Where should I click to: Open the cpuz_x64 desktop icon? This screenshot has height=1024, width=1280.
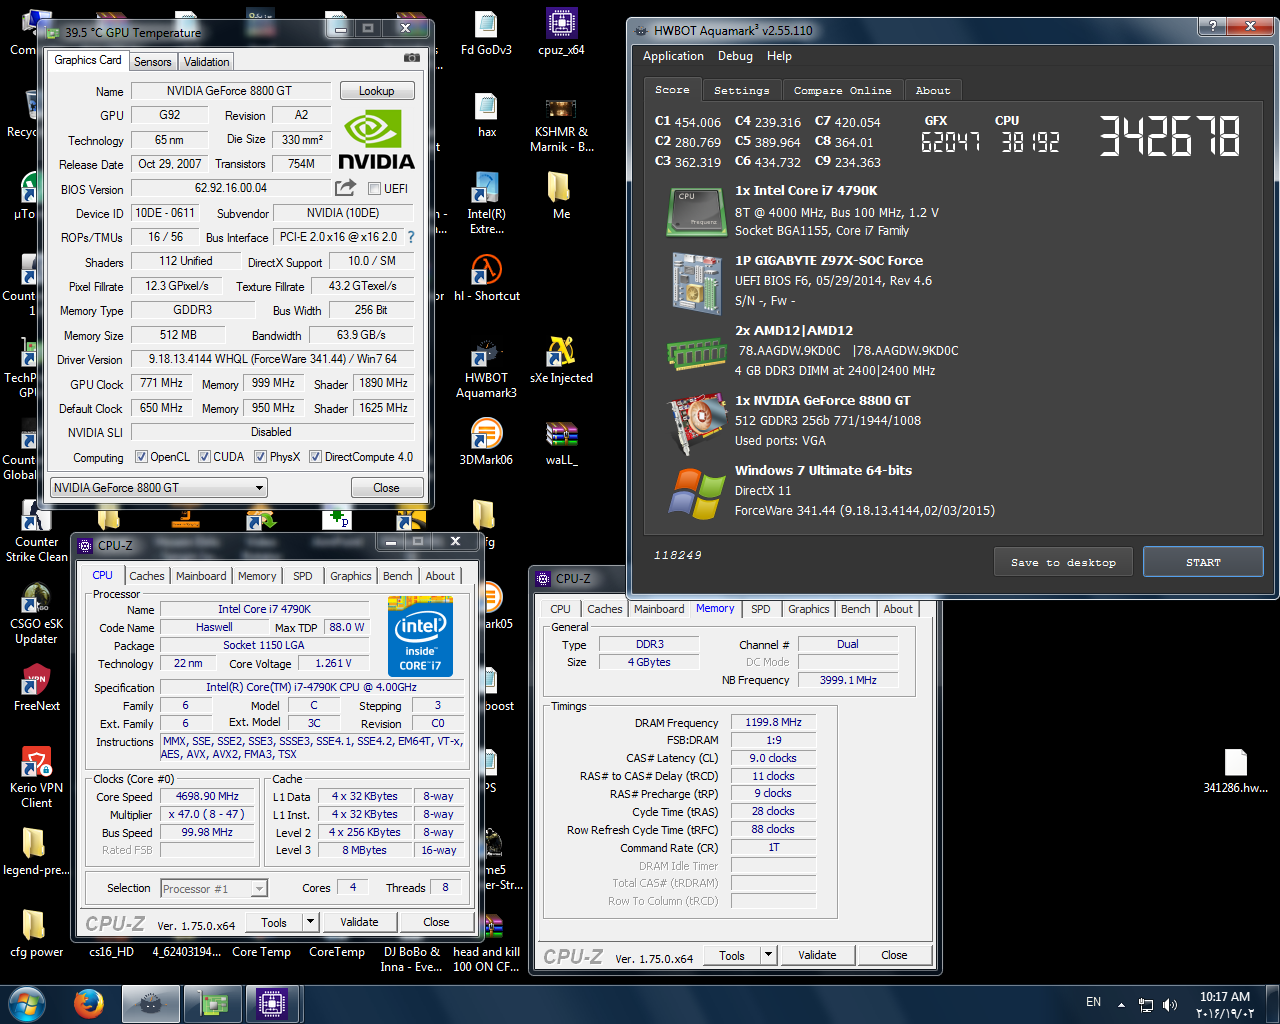coord(561,33)
